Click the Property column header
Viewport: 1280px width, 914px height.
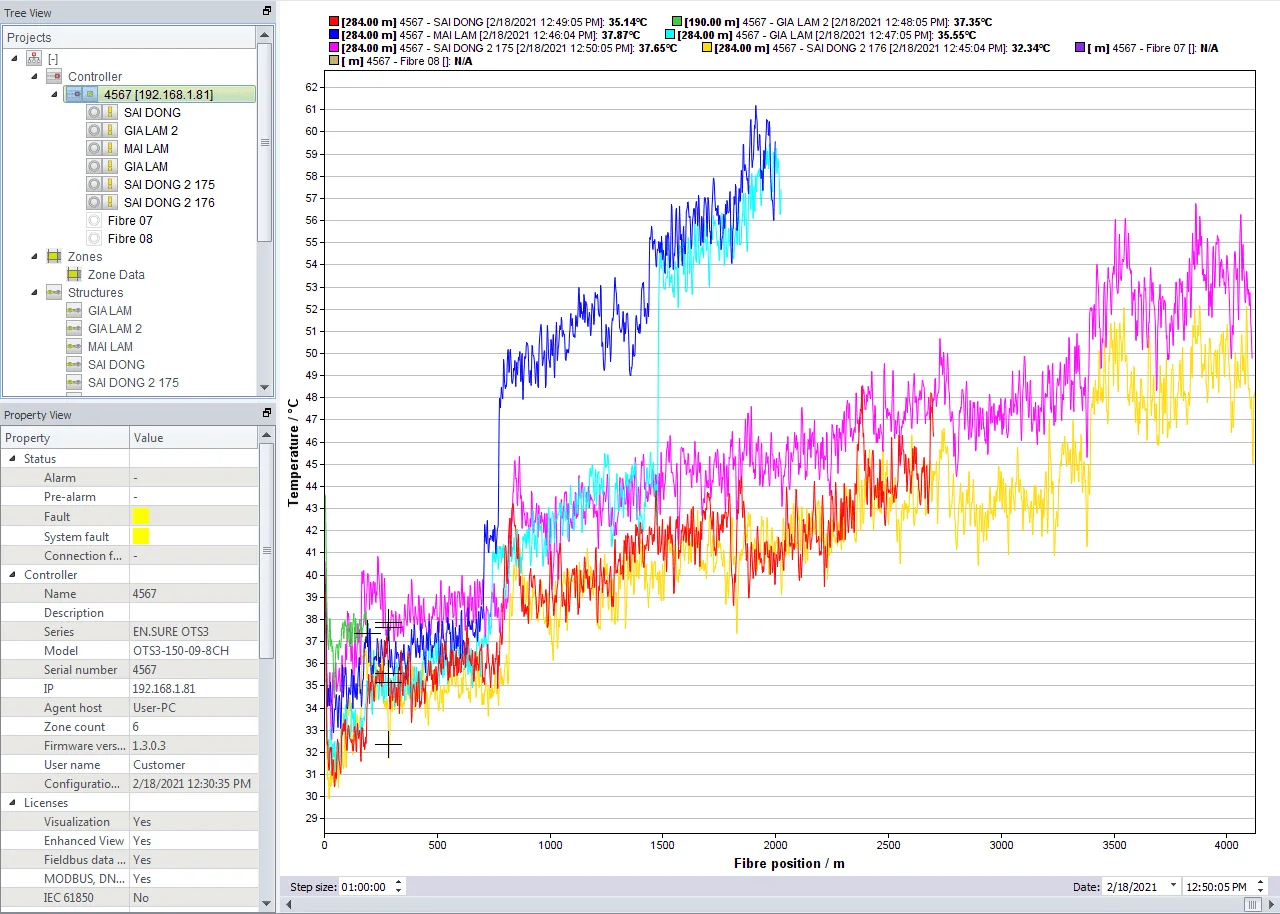pyautogui.click(x=65, y=438)
